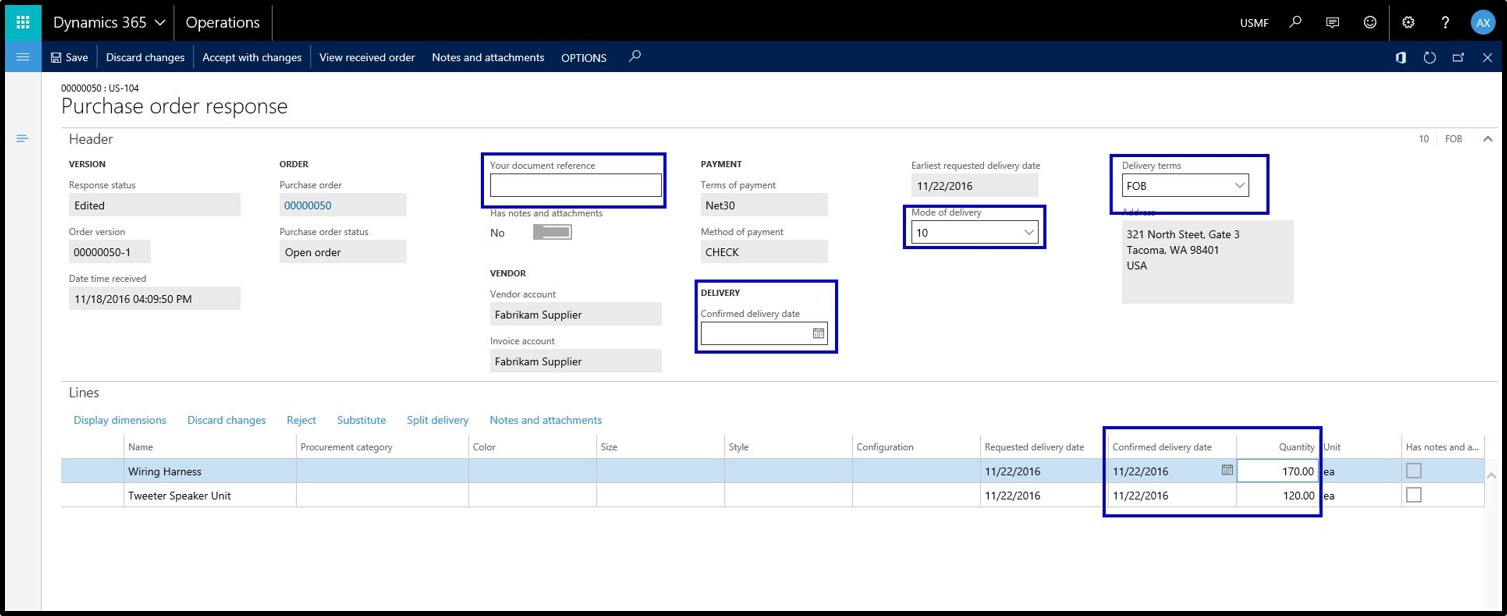This screenshot has width=1507, height=616.
Task: Check the notes checkbox for Wiring Harness
Action: [x=1415, y=471]
